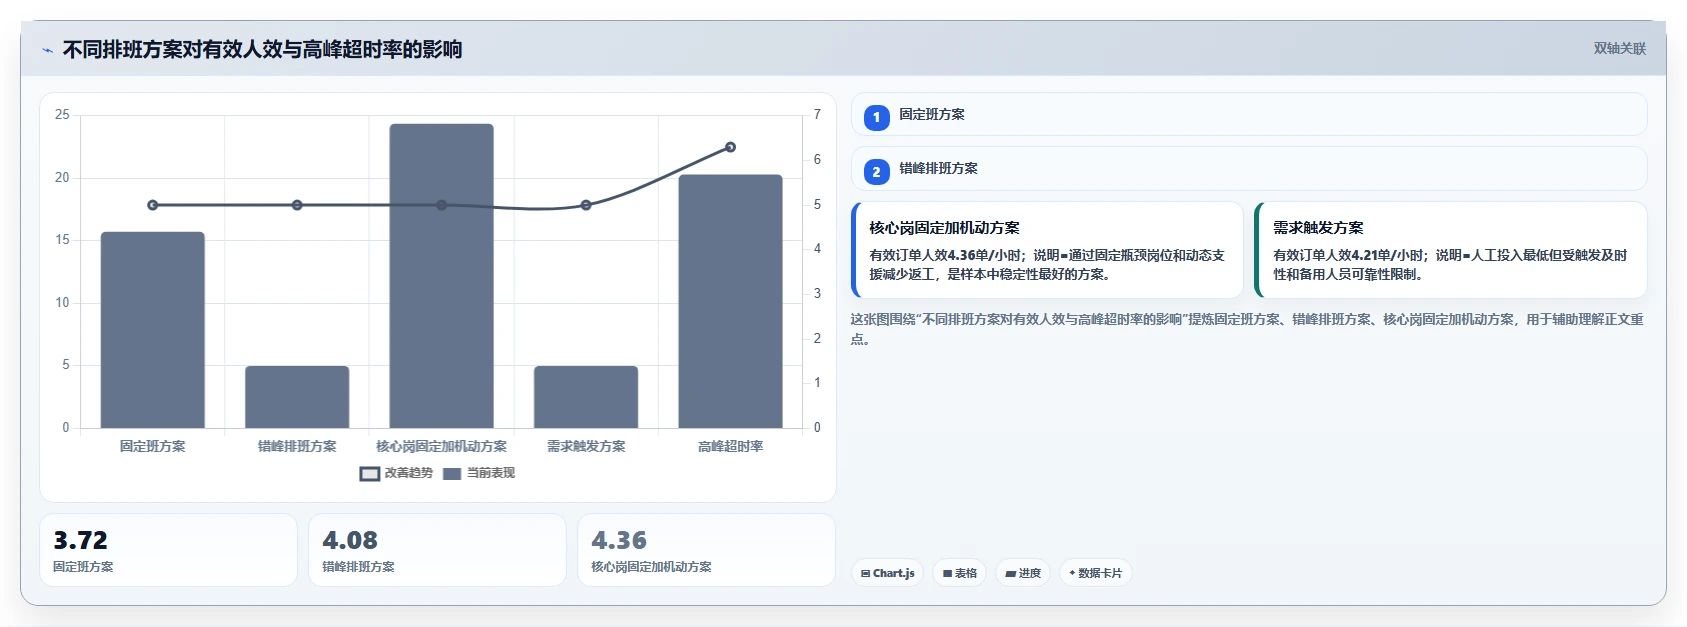Open the 固定班方案 list row
The height and width of the screenshot is (627, 1687).
click(x=1249, y=114)
